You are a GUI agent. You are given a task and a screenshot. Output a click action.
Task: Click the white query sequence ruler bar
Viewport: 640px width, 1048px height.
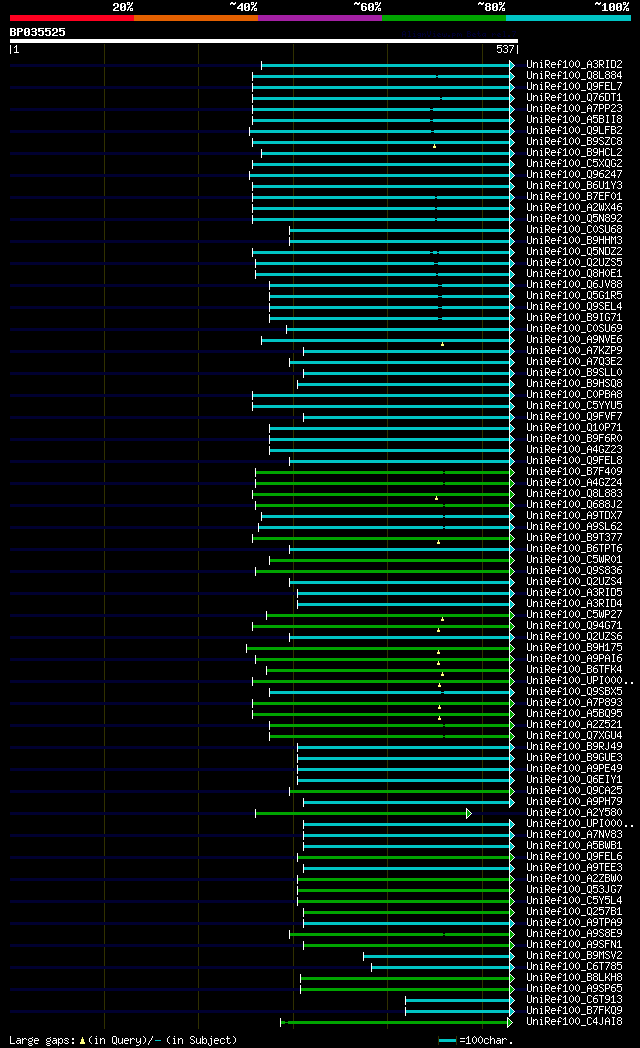click(x=264, y=41)
